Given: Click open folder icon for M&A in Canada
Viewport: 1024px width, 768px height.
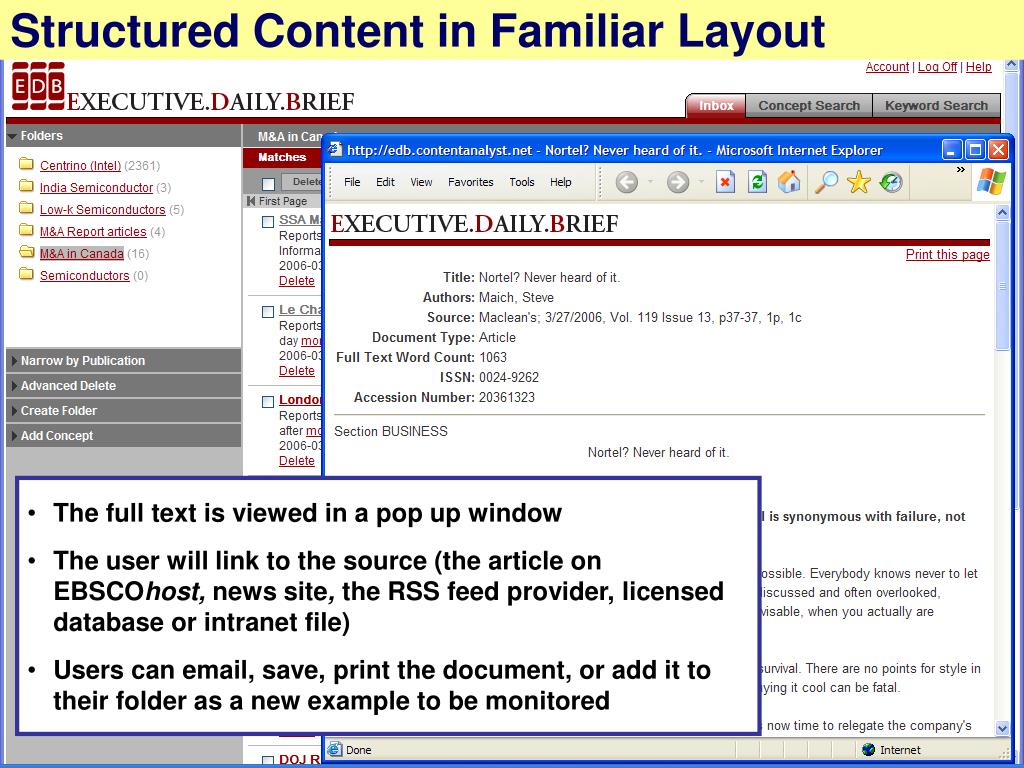Looking at the screenshot, I should point(26,252).
